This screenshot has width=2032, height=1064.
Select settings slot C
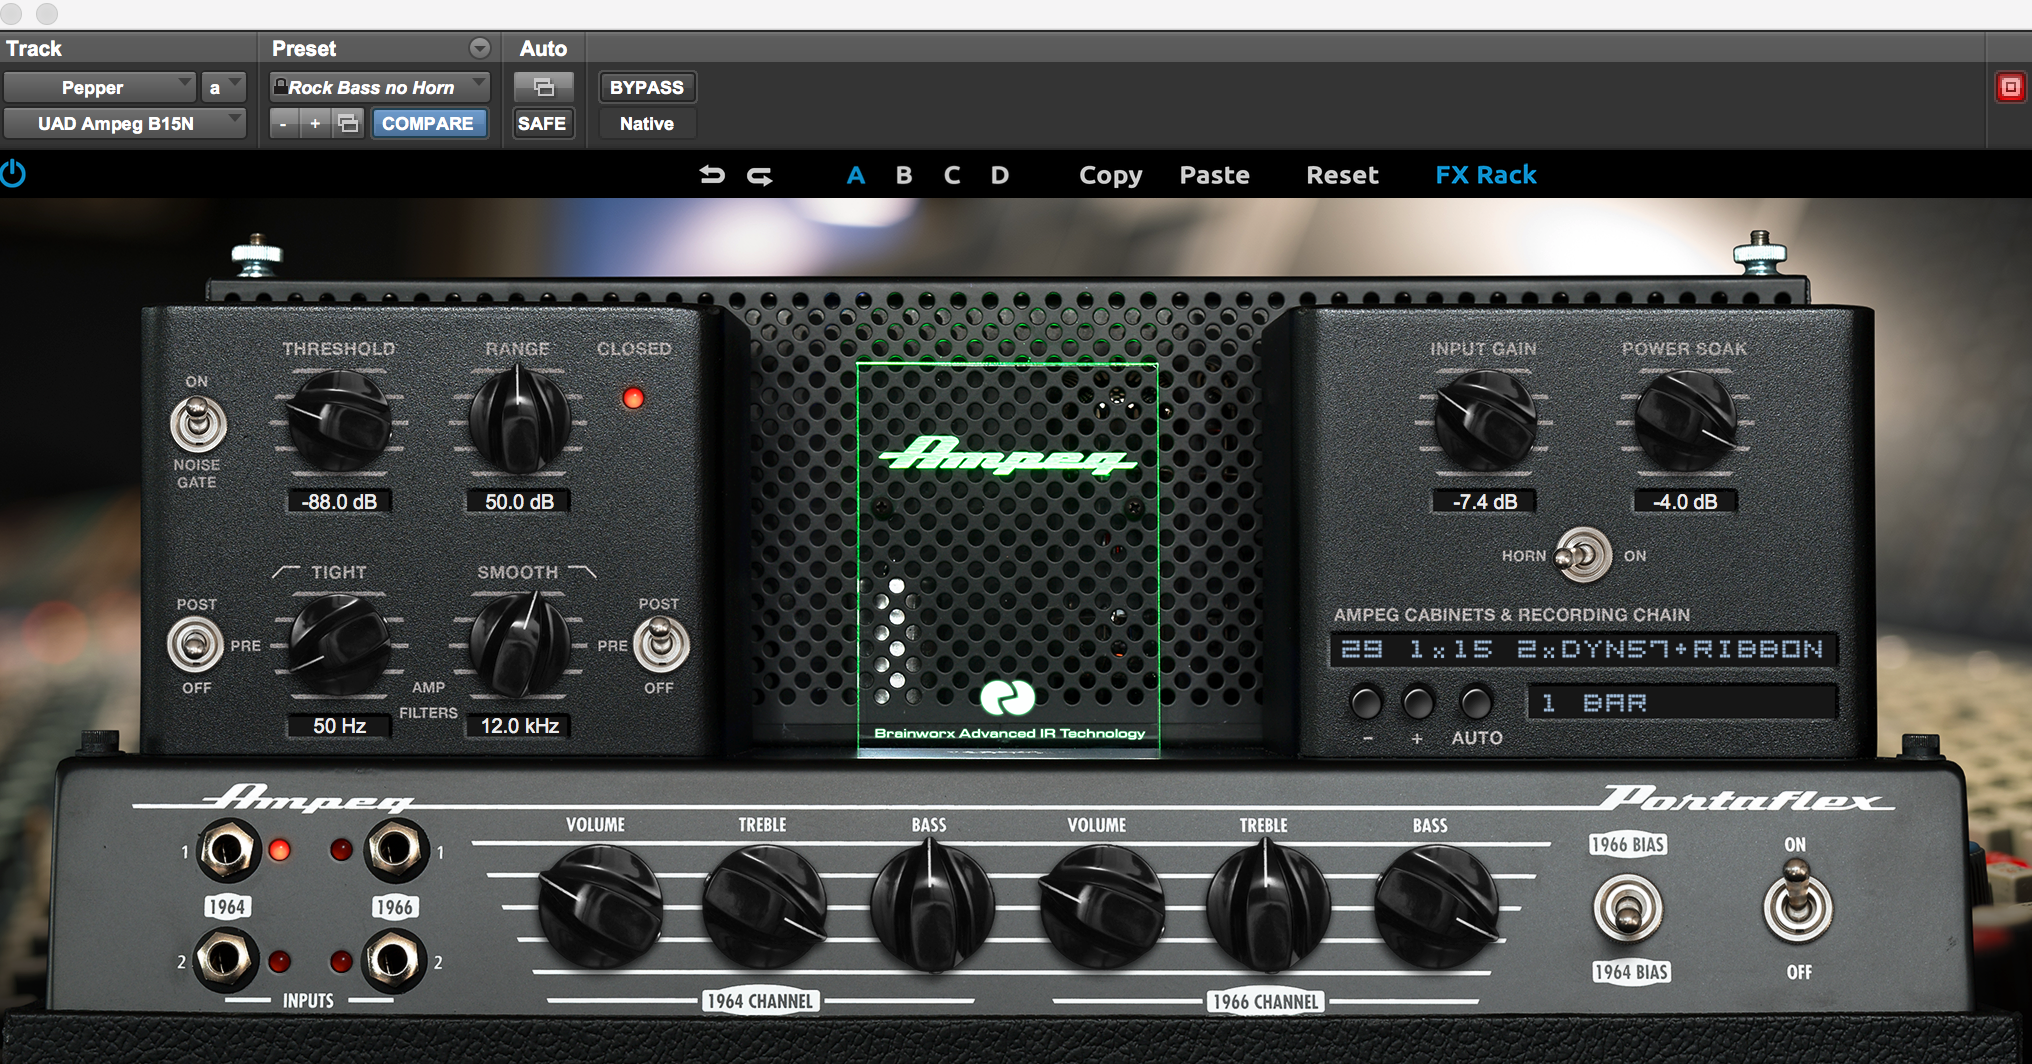(952, 175)
